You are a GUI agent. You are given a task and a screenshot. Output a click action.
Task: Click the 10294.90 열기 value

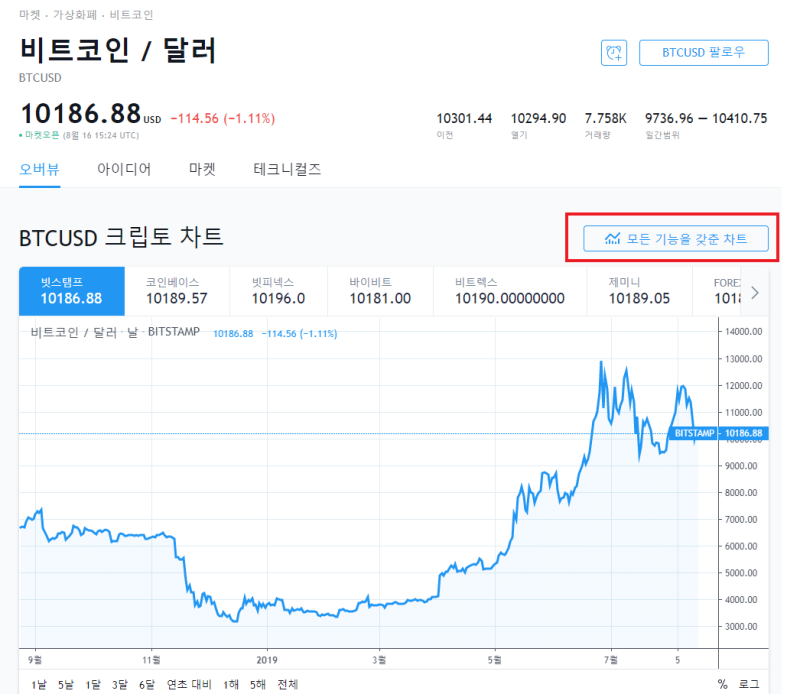click(x=538, y=118)
